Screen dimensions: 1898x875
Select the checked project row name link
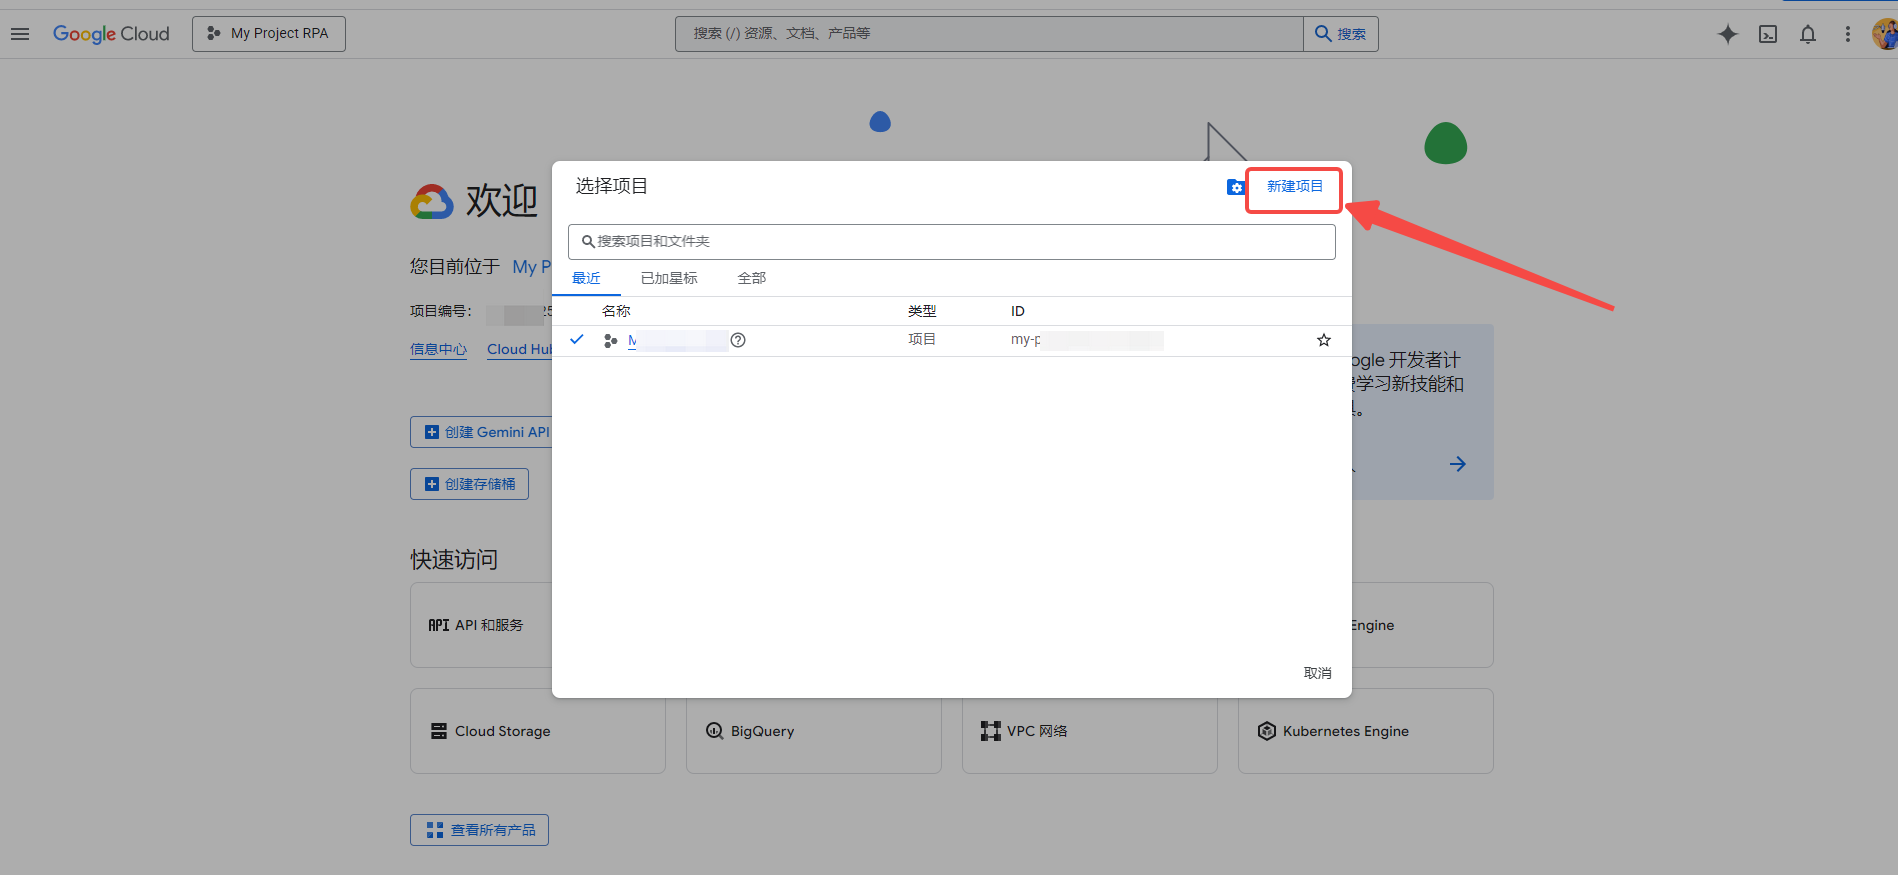tap(678, 340)
